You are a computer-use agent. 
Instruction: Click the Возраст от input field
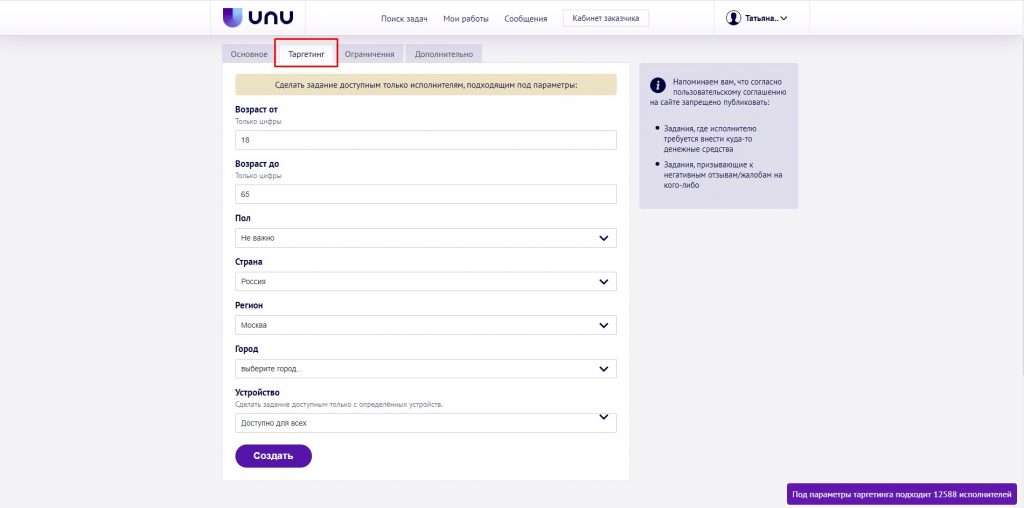point(426,140)
